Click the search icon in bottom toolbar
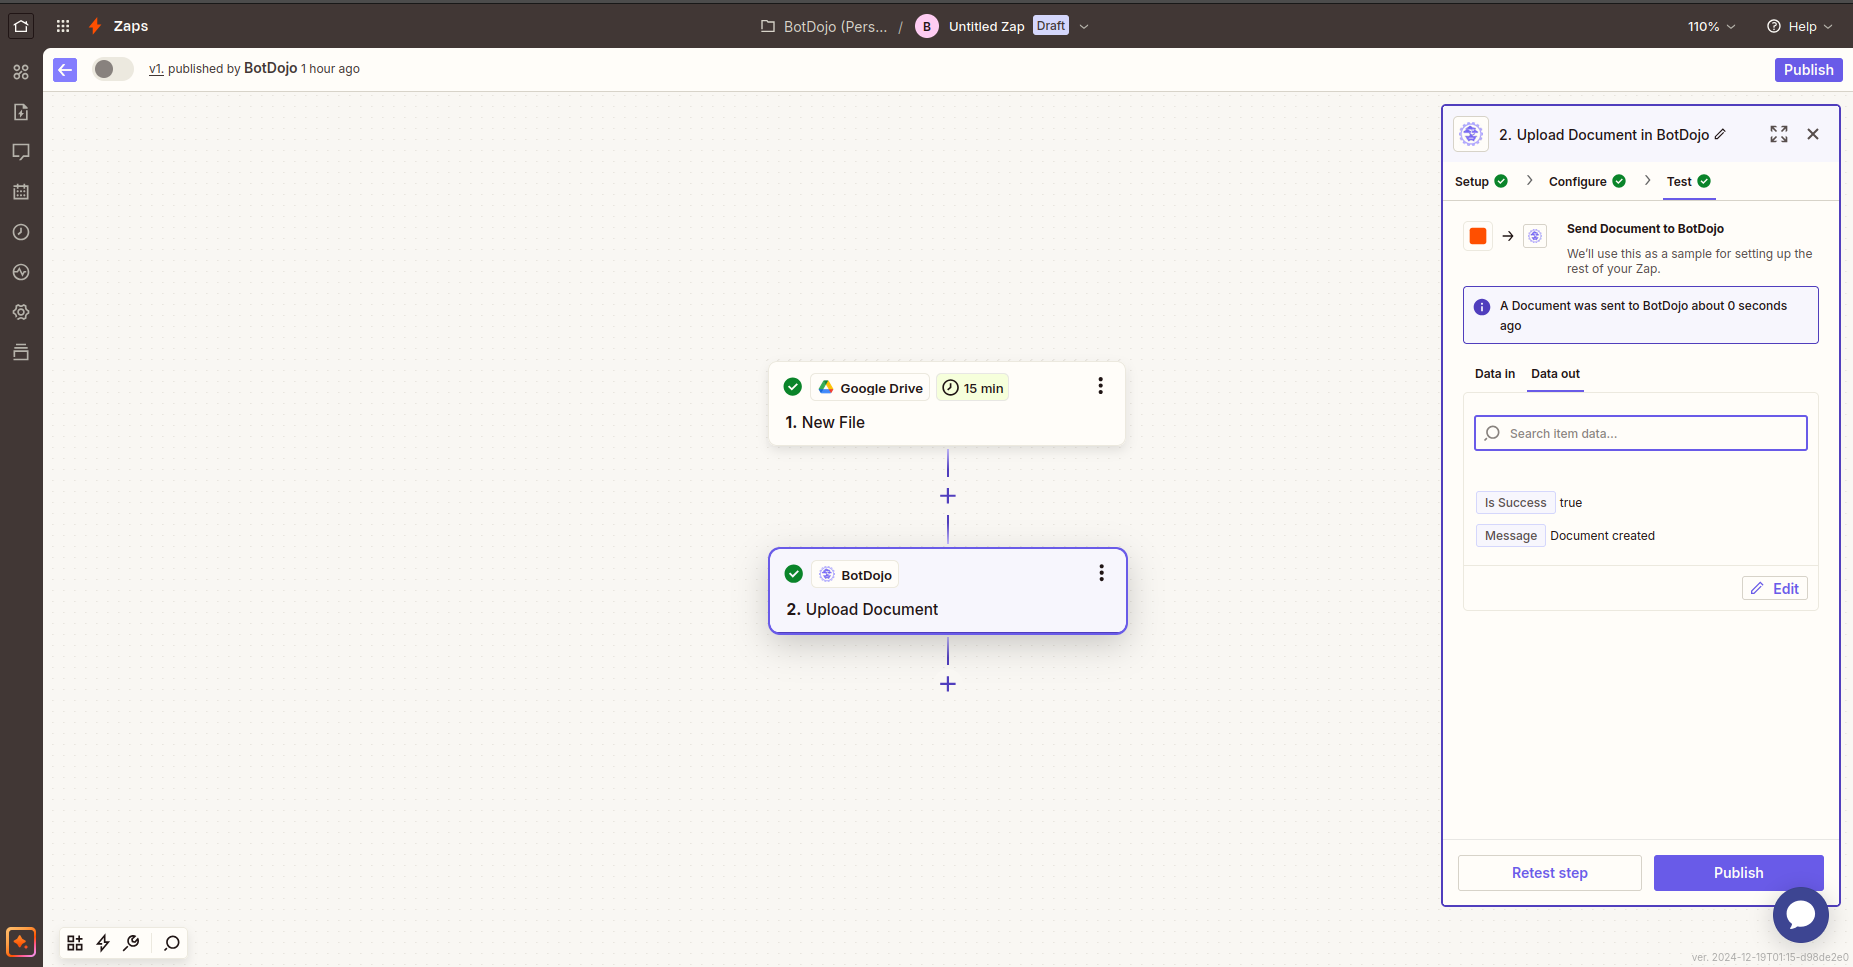Screen dimensions: 1853x967 tap(172, 943)
